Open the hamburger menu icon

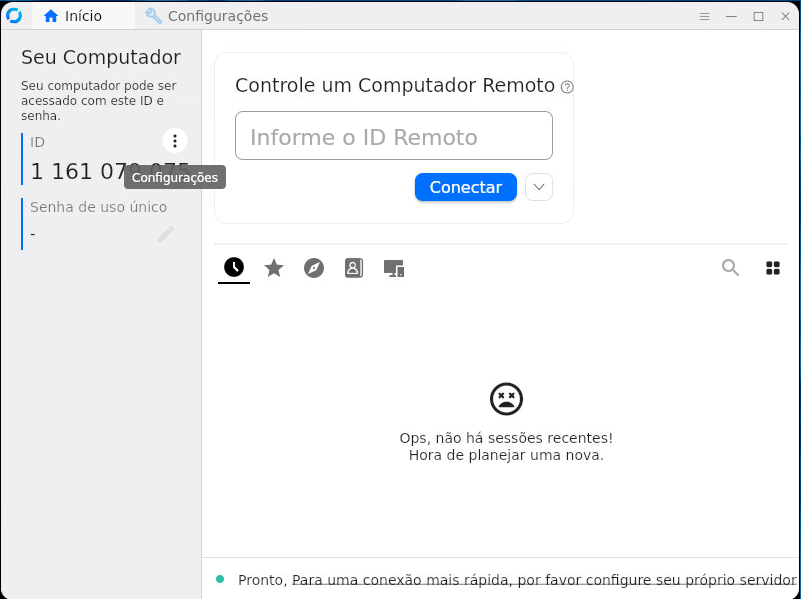coord(704,16)
